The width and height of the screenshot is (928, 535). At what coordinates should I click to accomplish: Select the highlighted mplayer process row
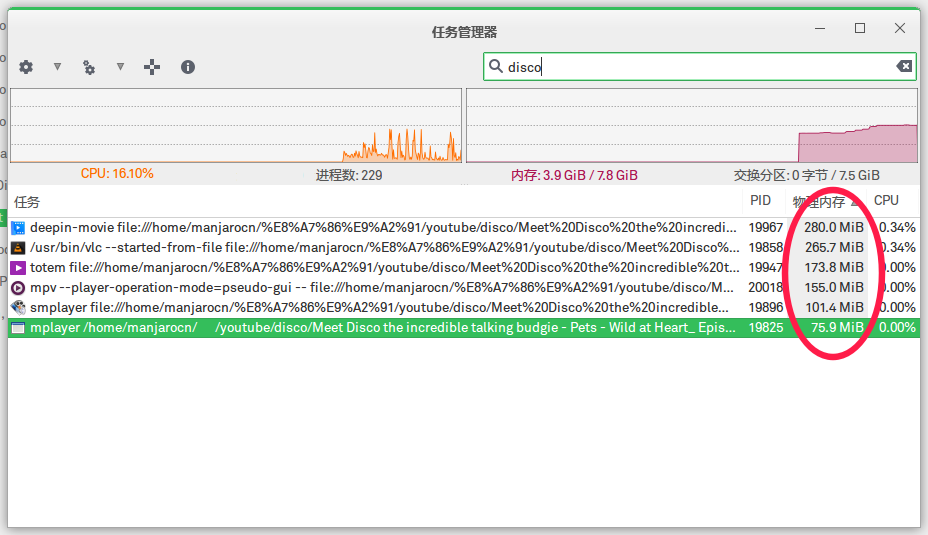[464, 328]
